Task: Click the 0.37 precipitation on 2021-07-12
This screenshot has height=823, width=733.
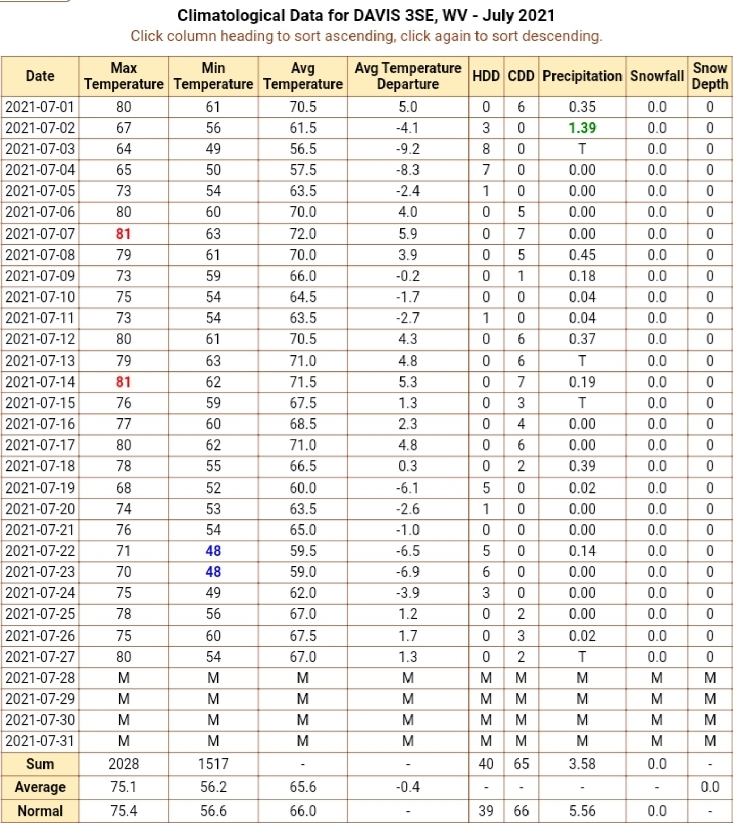Action: point(582,339)
